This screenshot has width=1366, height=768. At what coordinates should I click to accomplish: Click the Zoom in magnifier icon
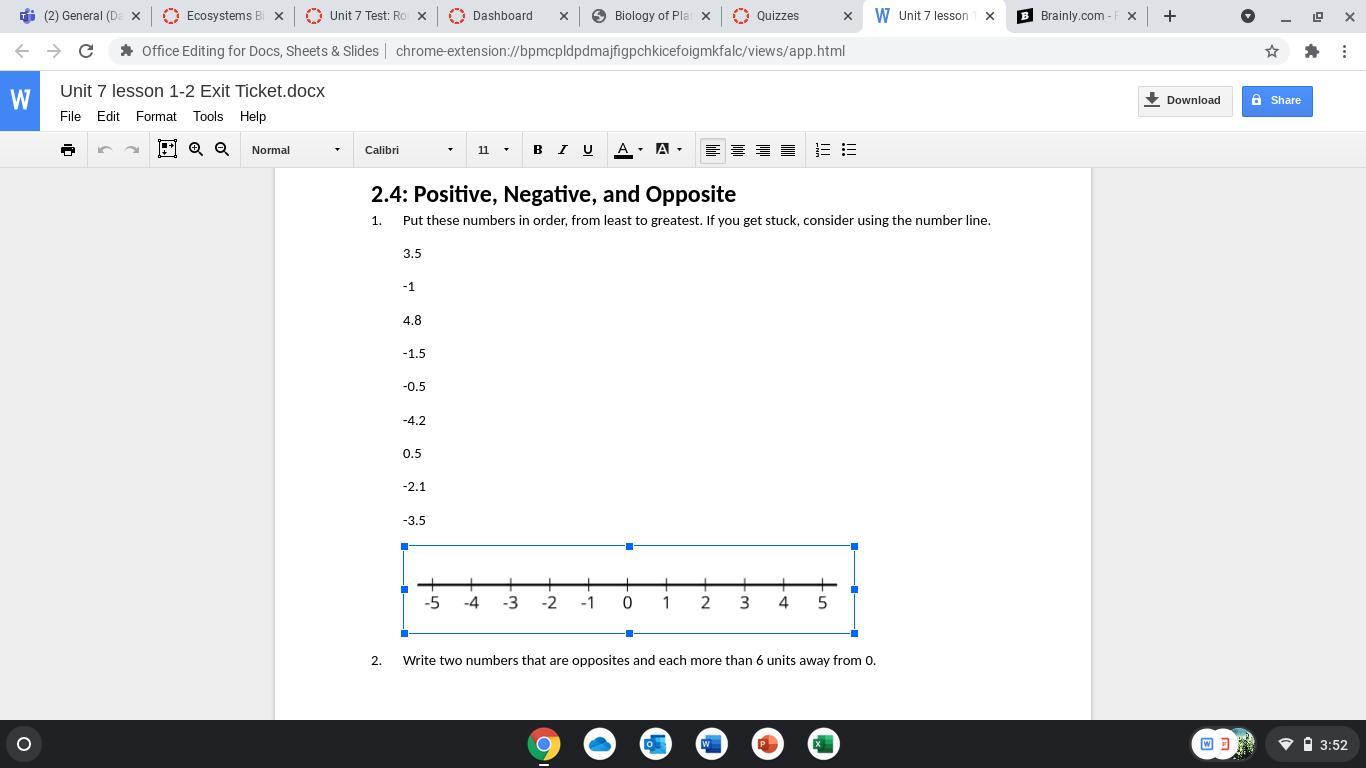(196, 149)
